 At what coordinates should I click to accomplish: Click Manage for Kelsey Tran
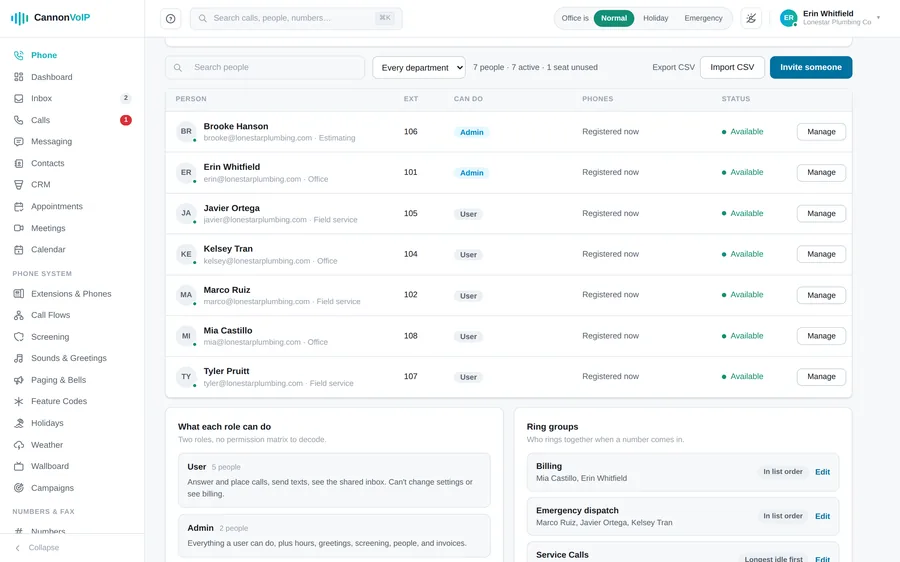[x=821, y=254]
